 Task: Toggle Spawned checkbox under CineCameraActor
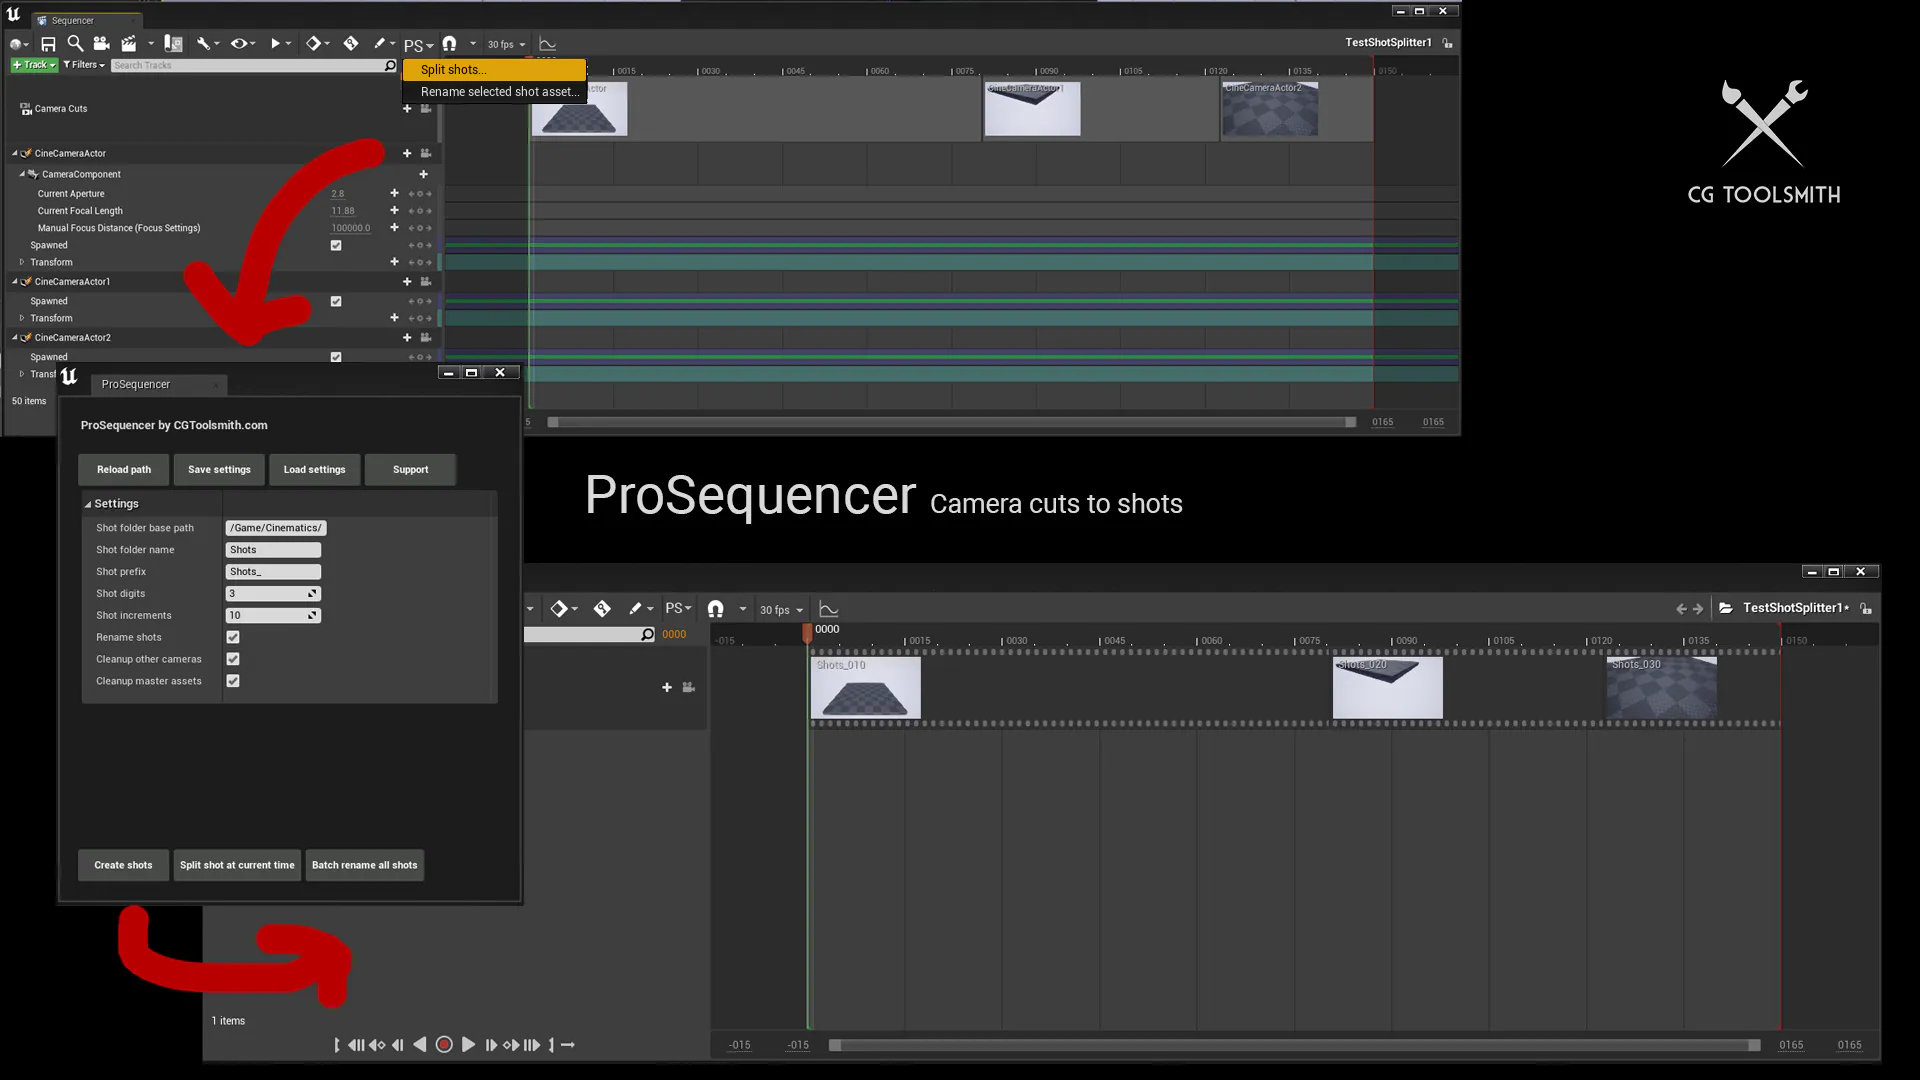336,245
